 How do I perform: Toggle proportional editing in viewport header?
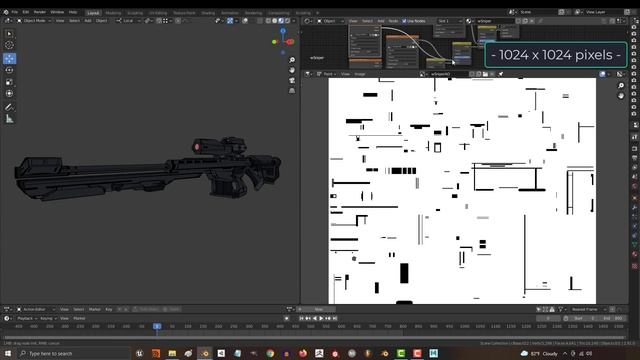tap(178, 20)
